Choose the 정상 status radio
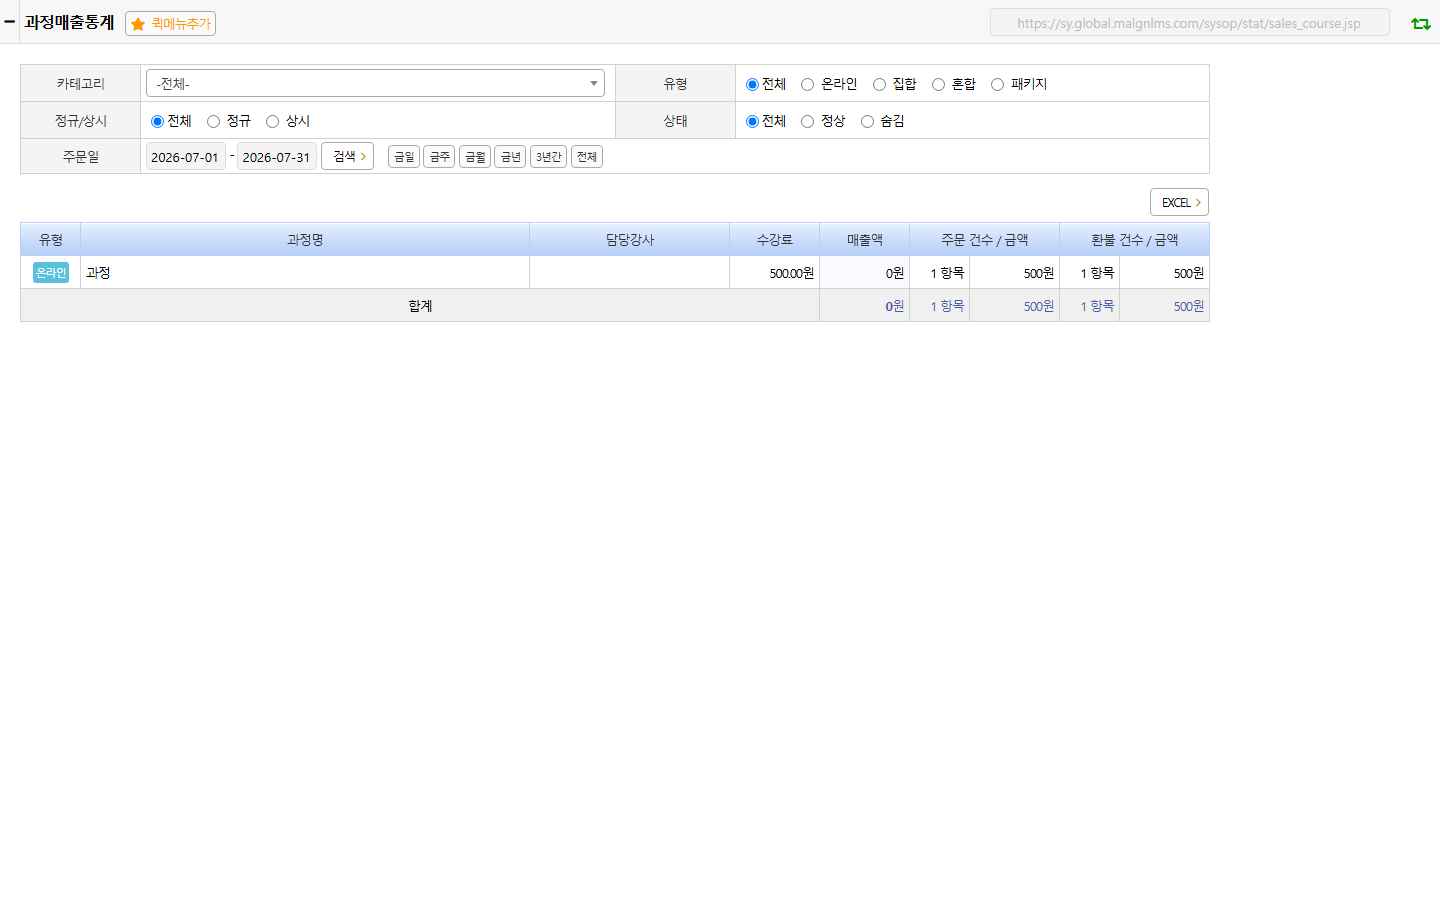Viewport: 1440px width, 900px height. pos(807,121)
